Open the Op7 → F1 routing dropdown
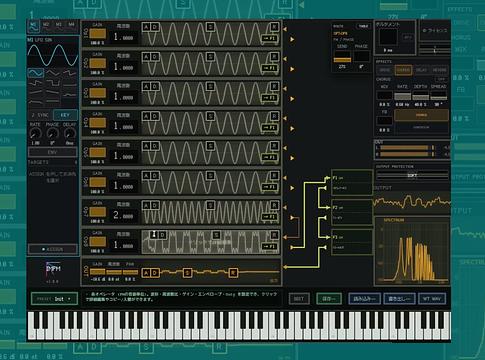This screenshot has height=360, width=485. pos(270,217)
